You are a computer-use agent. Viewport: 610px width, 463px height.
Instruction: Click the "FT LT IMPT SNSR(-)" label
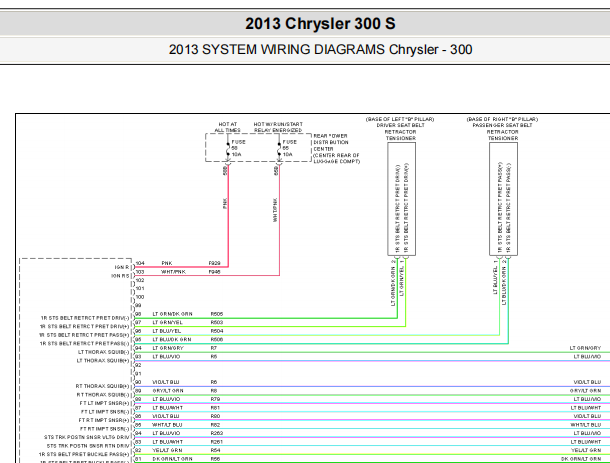pos(105,412)
